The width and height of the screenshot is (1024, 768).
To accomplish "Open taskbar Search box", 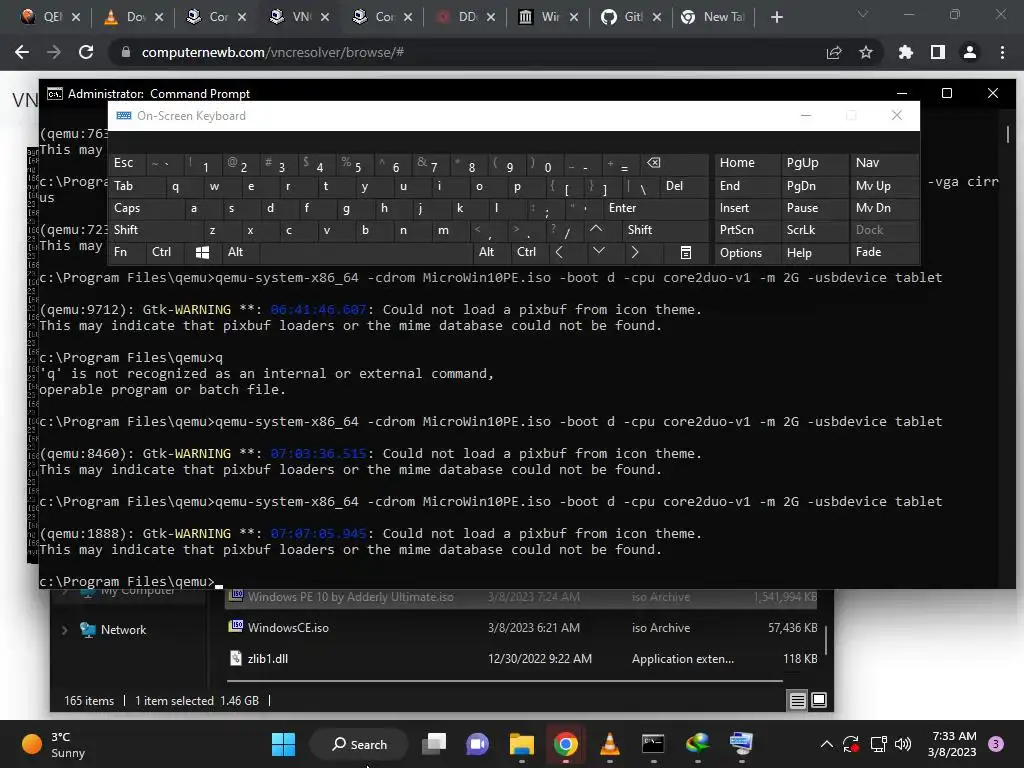I will pos(359,744).
